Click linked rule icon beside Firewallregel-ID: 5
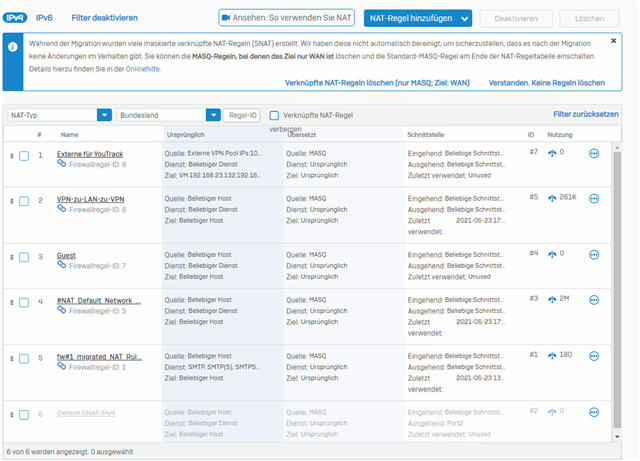The width and height of the screenshot is (640, 461). pos(61,310)
